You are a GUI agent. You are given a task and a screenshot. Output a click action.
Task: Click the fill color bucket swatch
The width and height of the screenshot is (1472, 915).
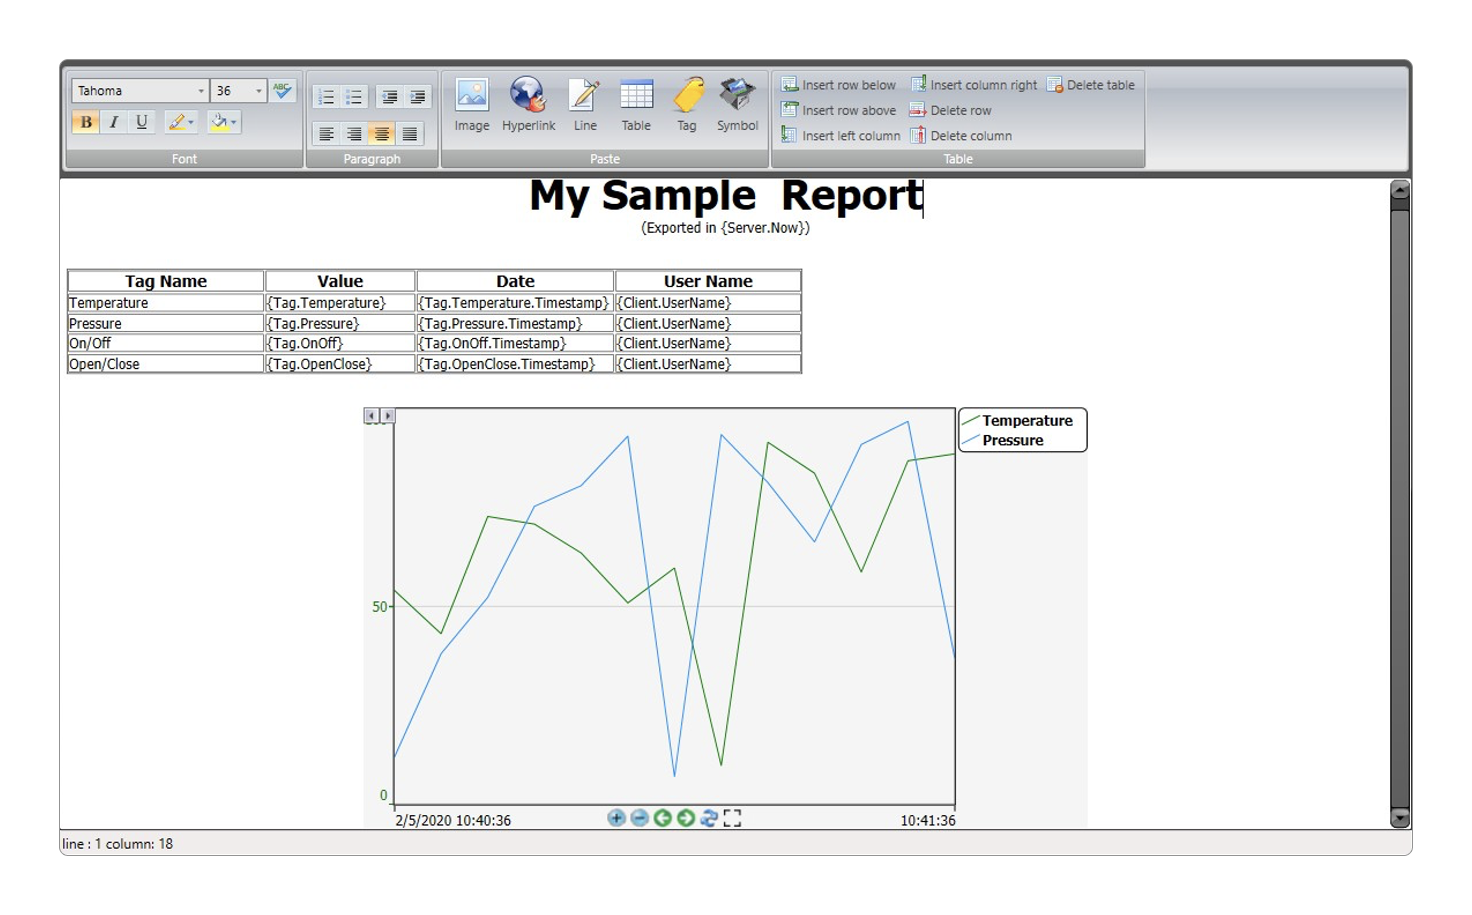[218, 122]
